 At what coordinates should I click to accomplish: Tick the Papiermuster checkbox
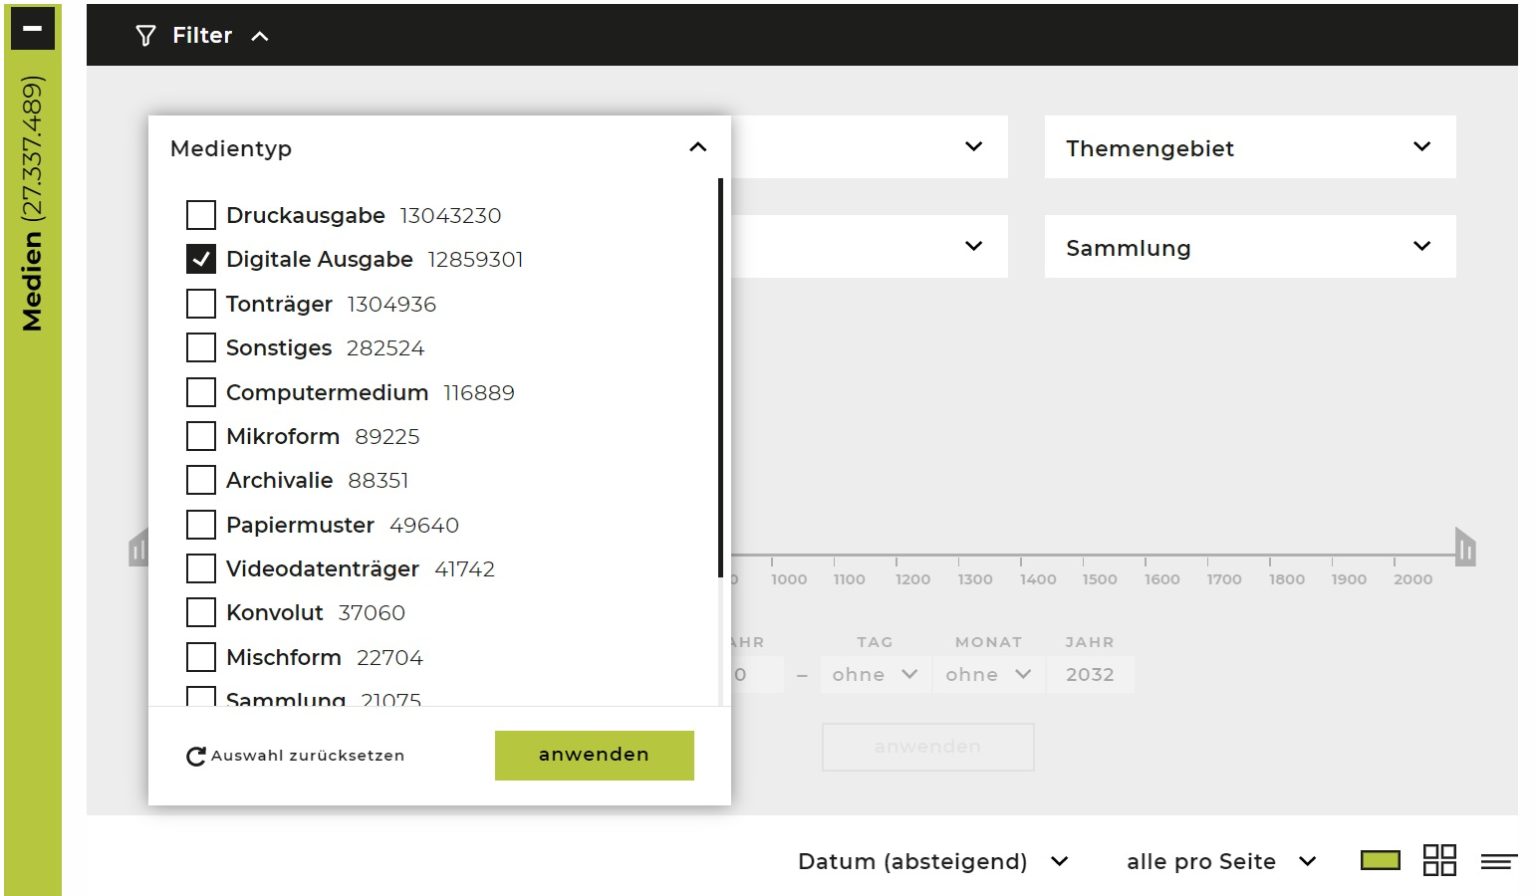[x=201, y=525]
